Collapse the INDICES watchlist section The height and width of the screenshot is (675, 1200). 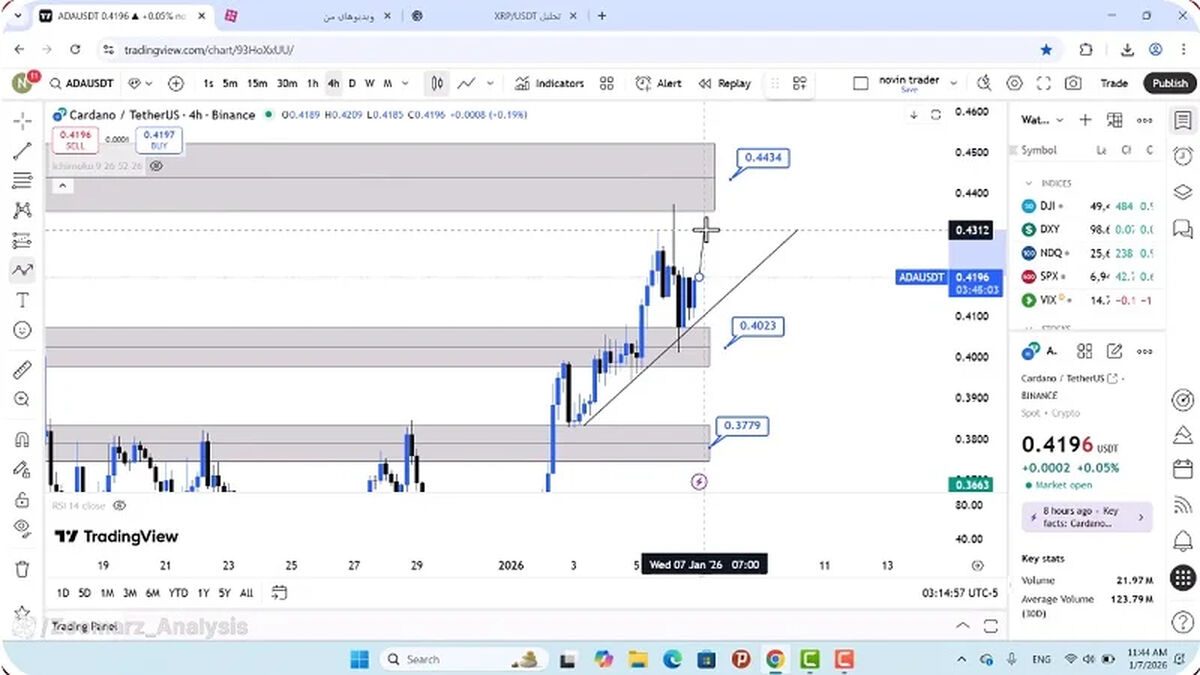point(1028,183)
